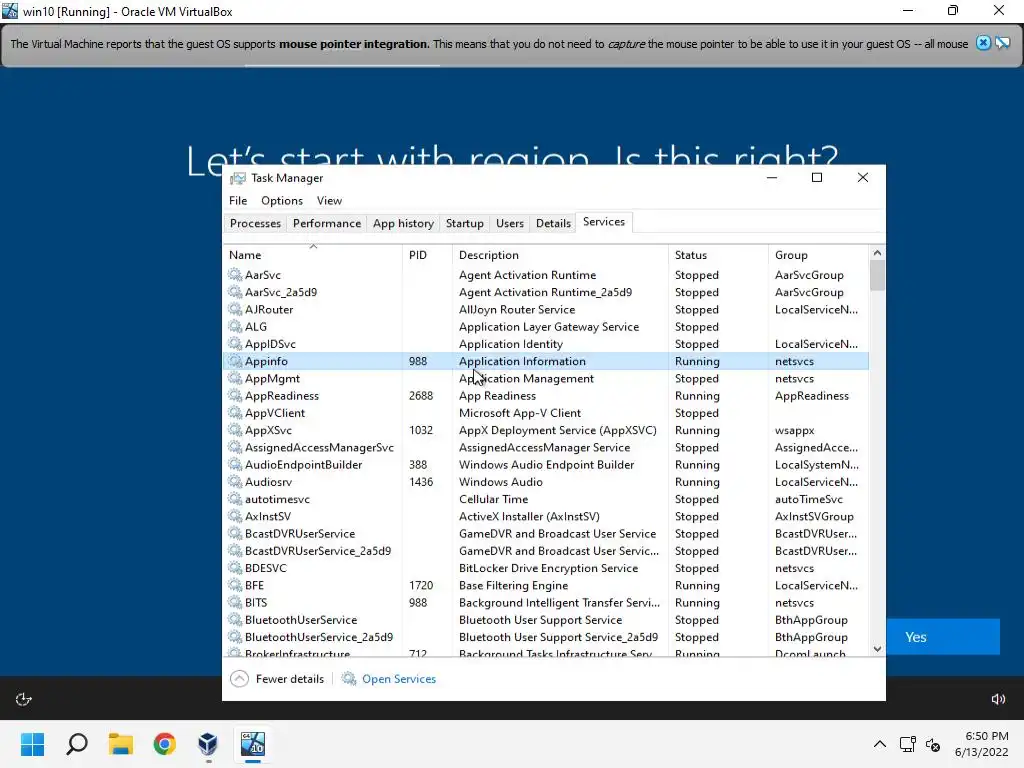Viewport: 1024px width, 768px height.
Task: Click the AudioEndpointBuilder service gear icon
Action: coord(235,465)
